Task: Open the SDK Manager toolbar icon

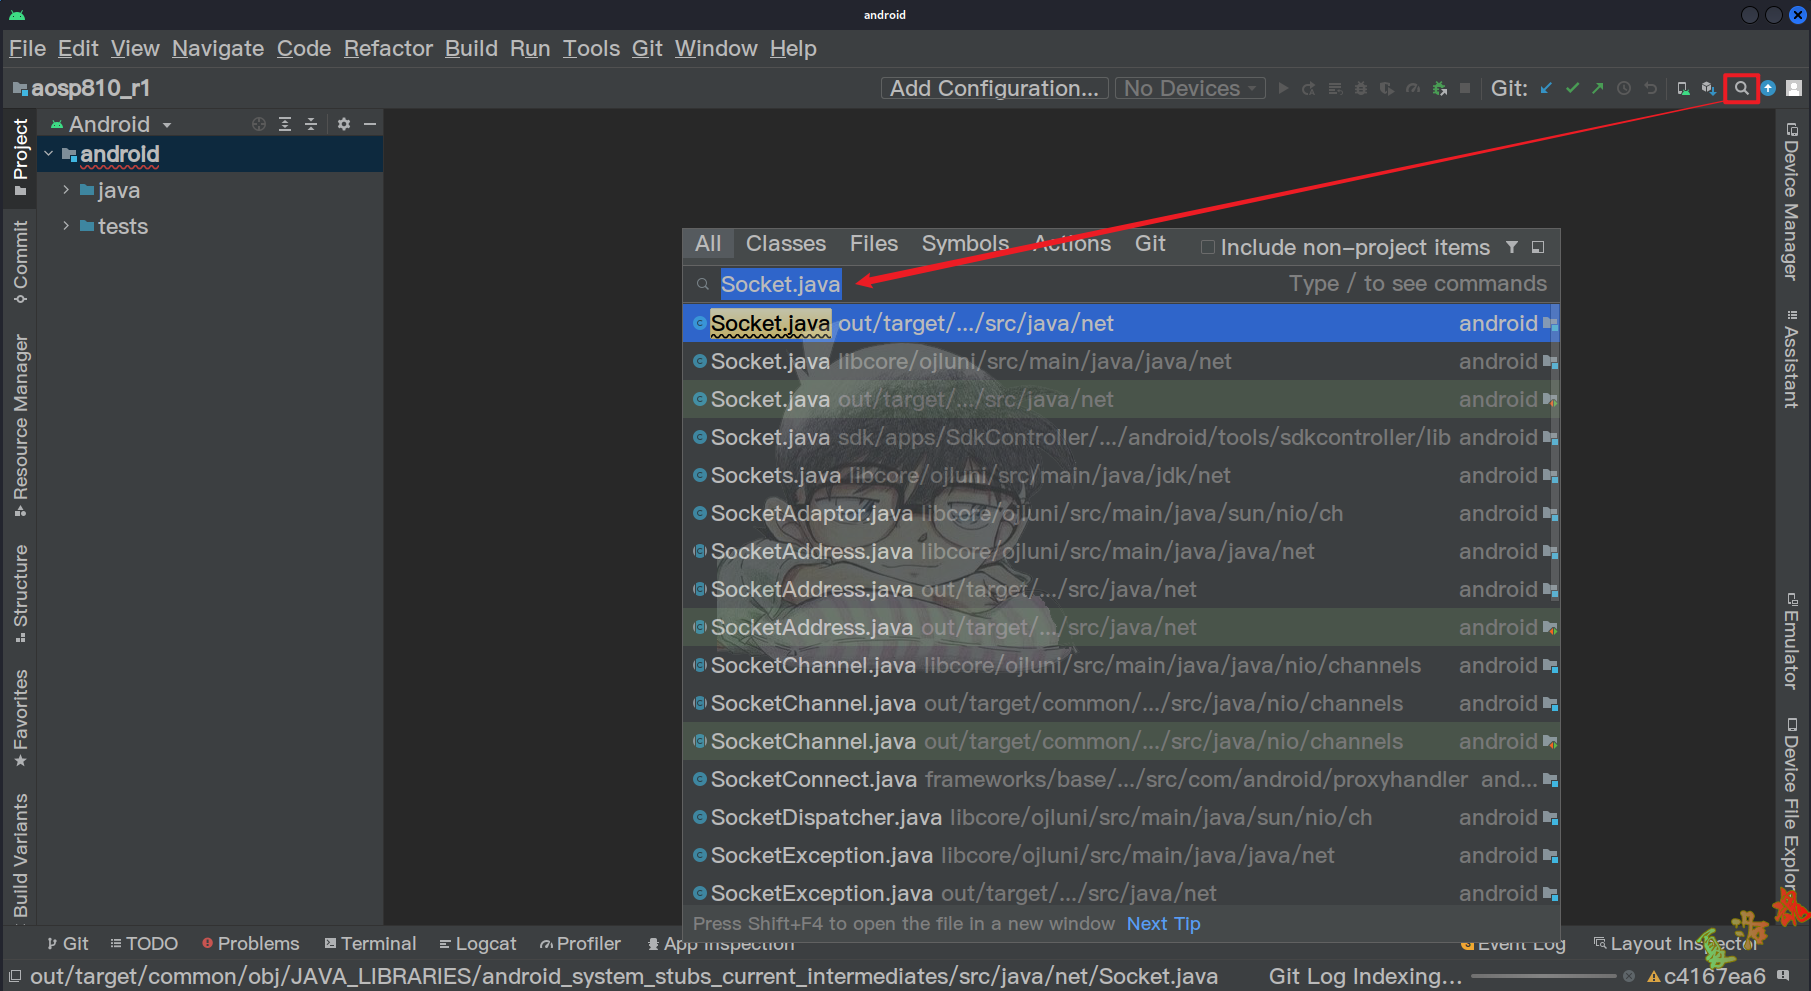Action: (1709, 88)
